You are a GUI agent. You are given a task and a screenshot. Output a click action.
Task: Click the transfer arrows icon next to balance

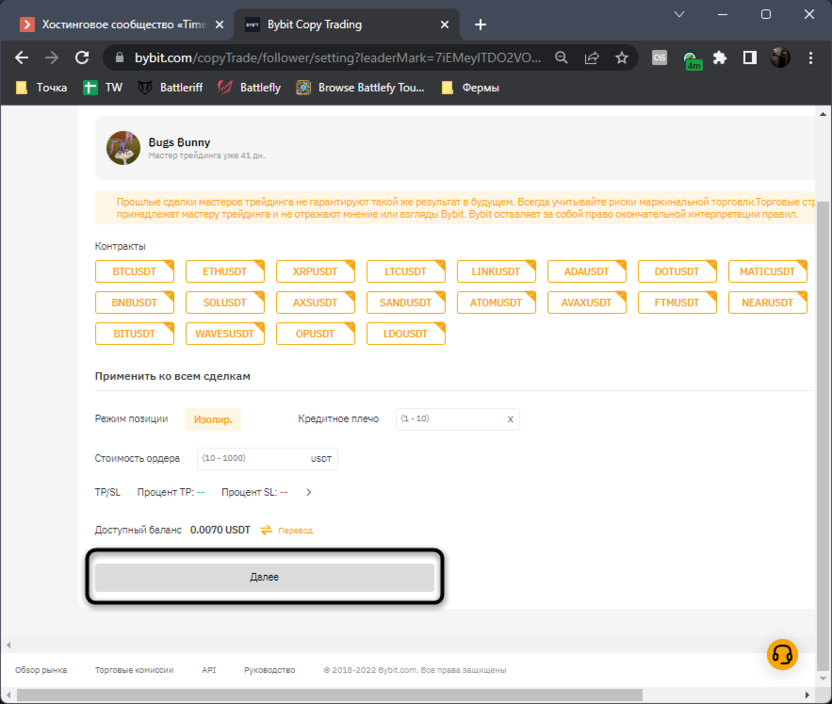tap(267, 530)
